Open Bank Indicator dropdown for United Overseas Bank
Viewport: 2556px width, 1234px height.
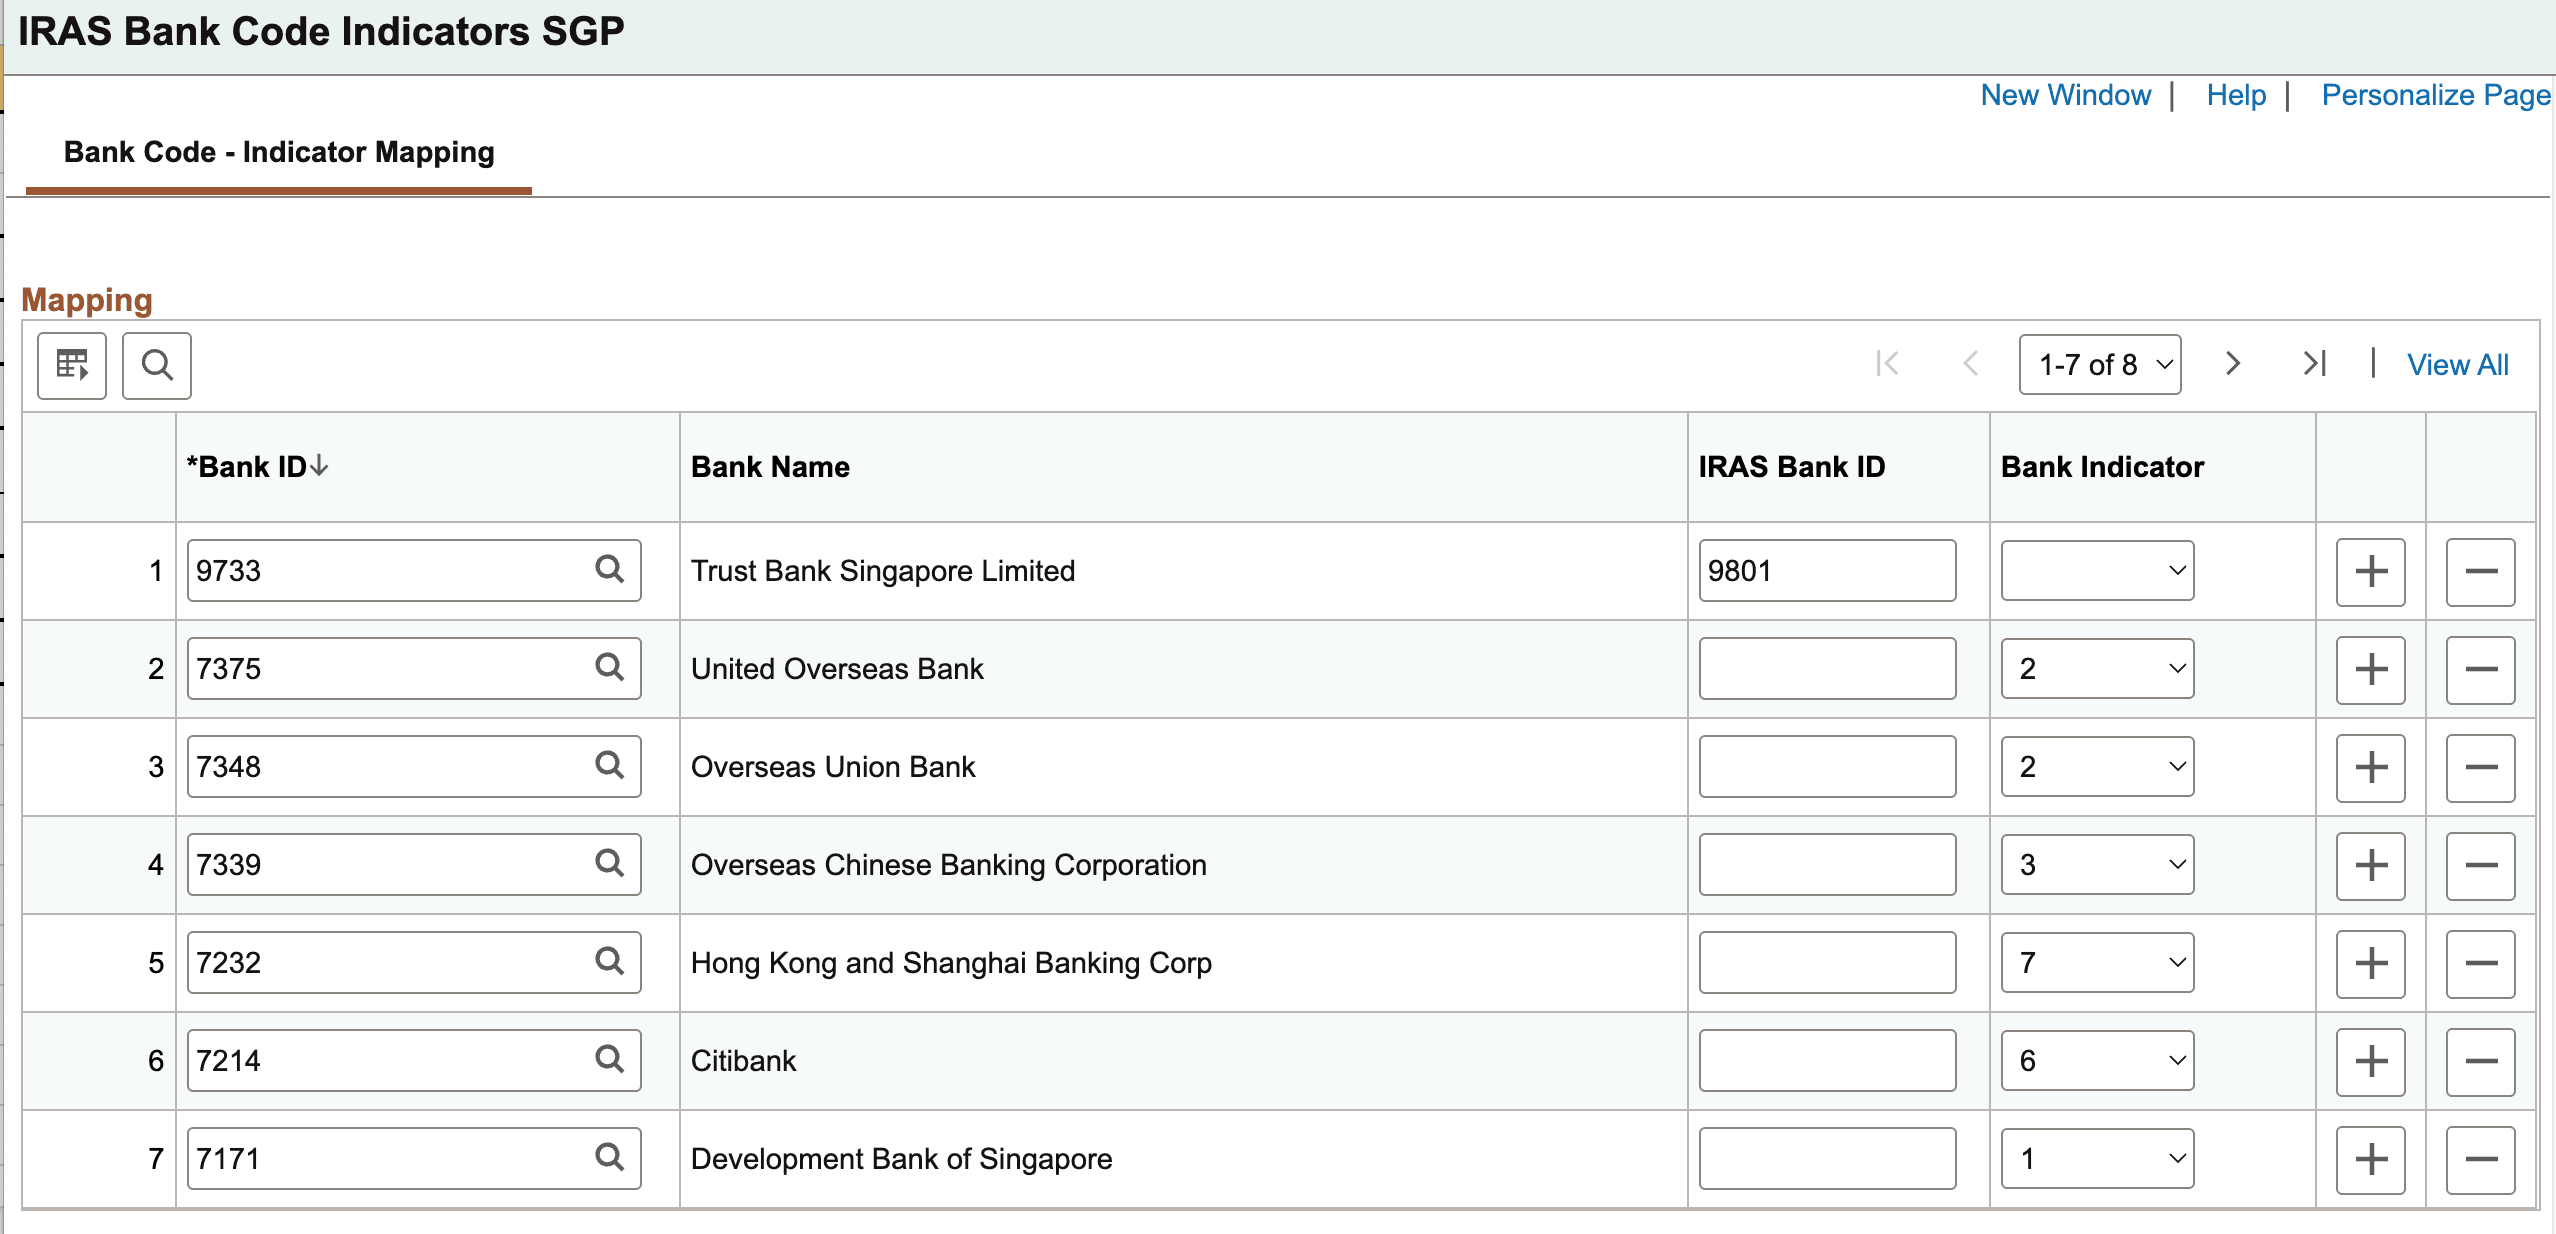(x=2097, y=669)
